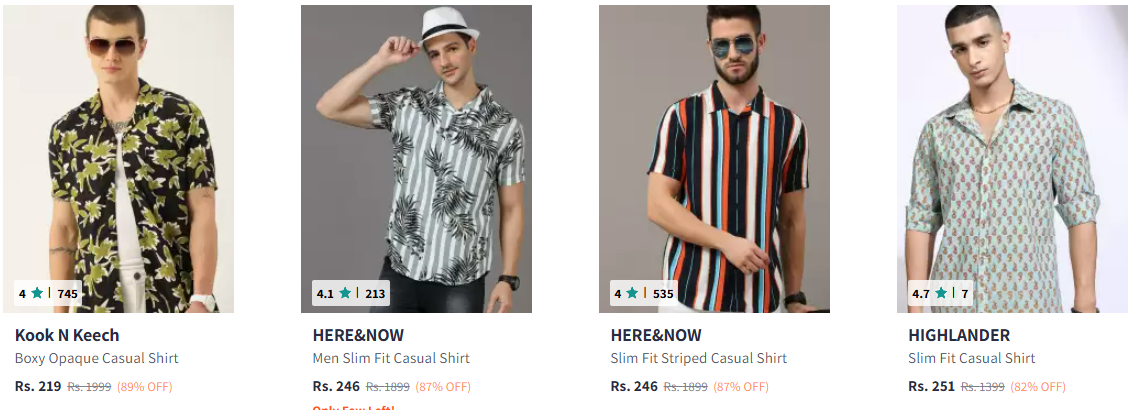Open the grey striped palm print shirt image
This screenshot has width=1134, height=410.
pos(417,159)
